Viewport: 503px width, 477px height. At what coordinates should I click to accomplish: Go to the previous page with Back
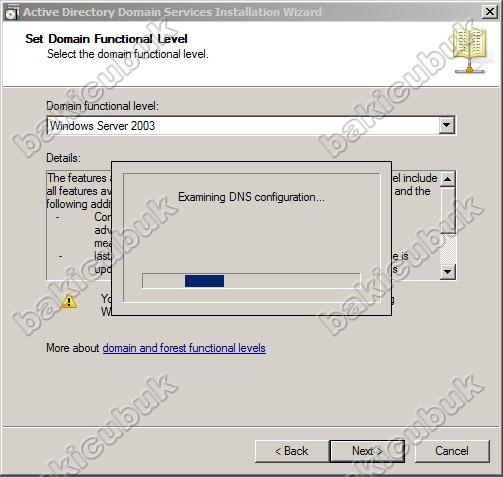click(292, 451)
